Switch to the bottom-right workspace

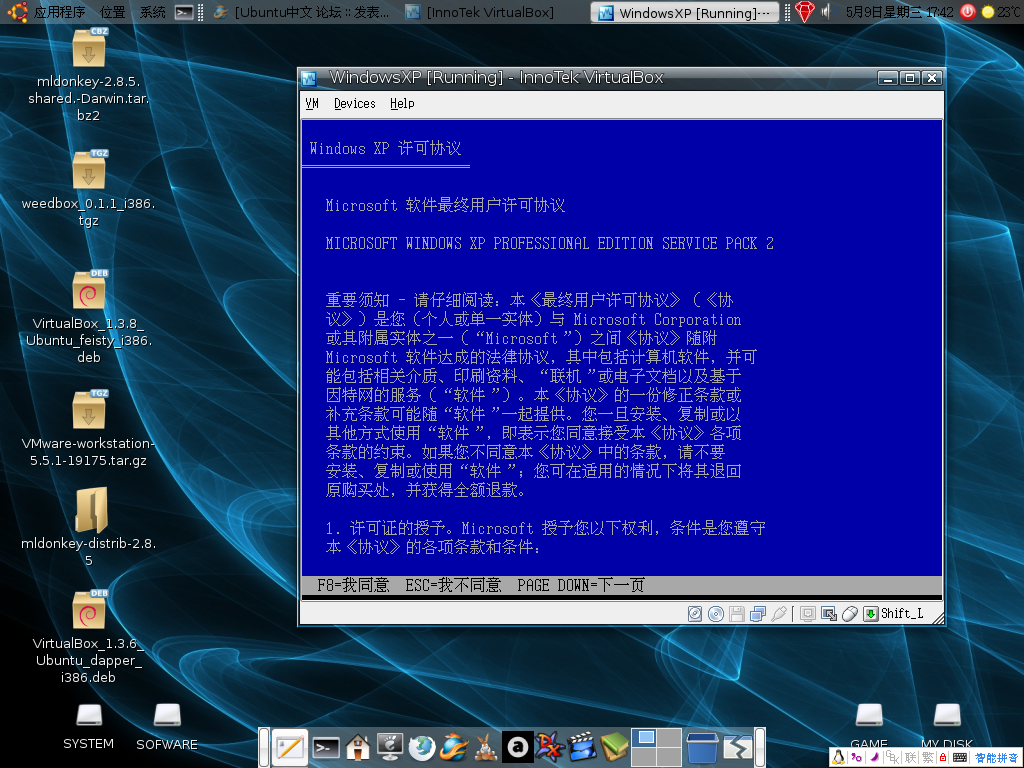[669, 757]
